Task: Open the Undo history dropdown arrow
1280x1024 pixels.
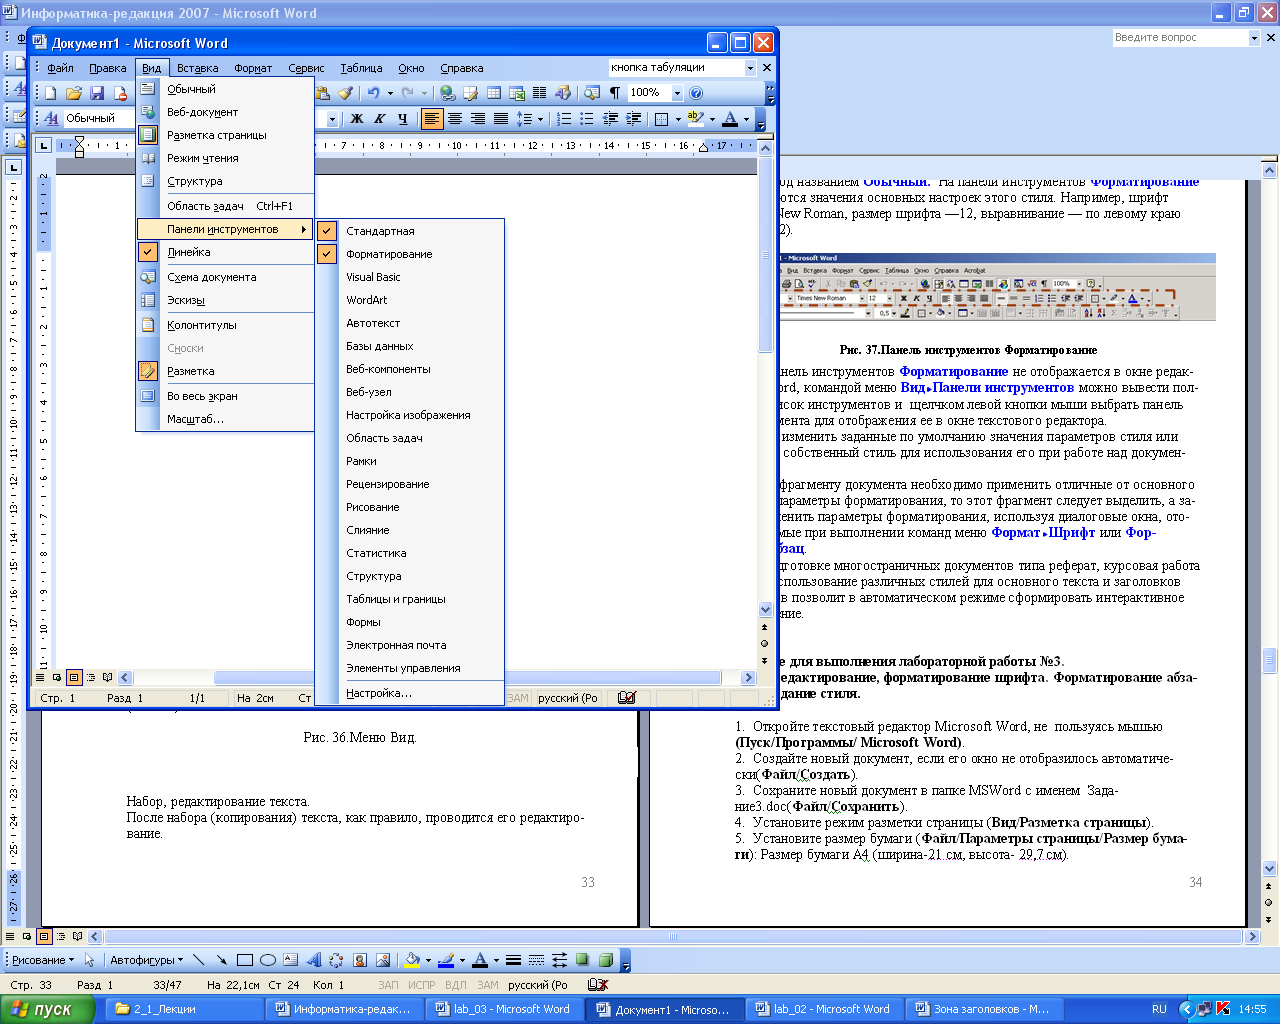Action: point(388,93)
